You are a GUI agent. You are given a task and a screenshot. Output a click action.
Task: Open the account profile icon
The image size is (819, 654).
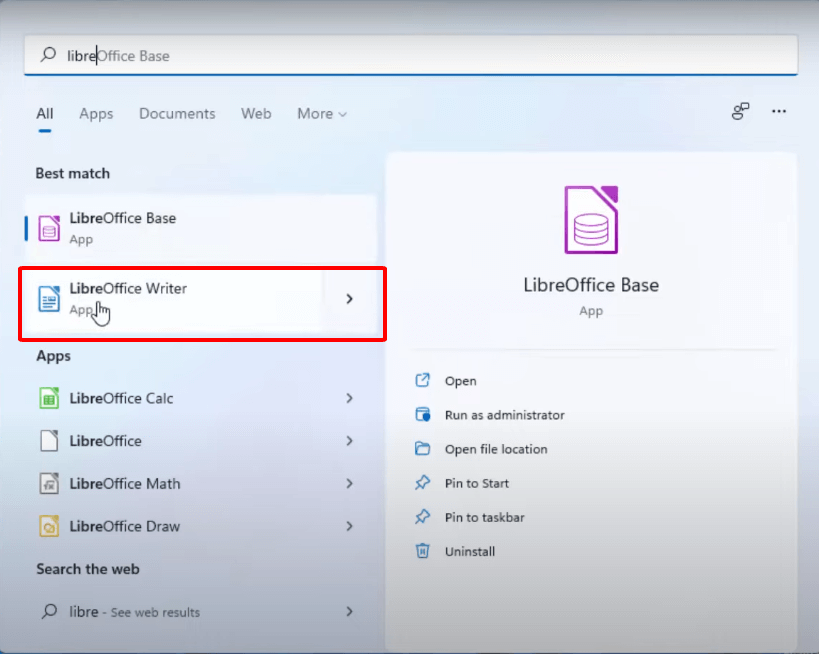pos(740,112)
